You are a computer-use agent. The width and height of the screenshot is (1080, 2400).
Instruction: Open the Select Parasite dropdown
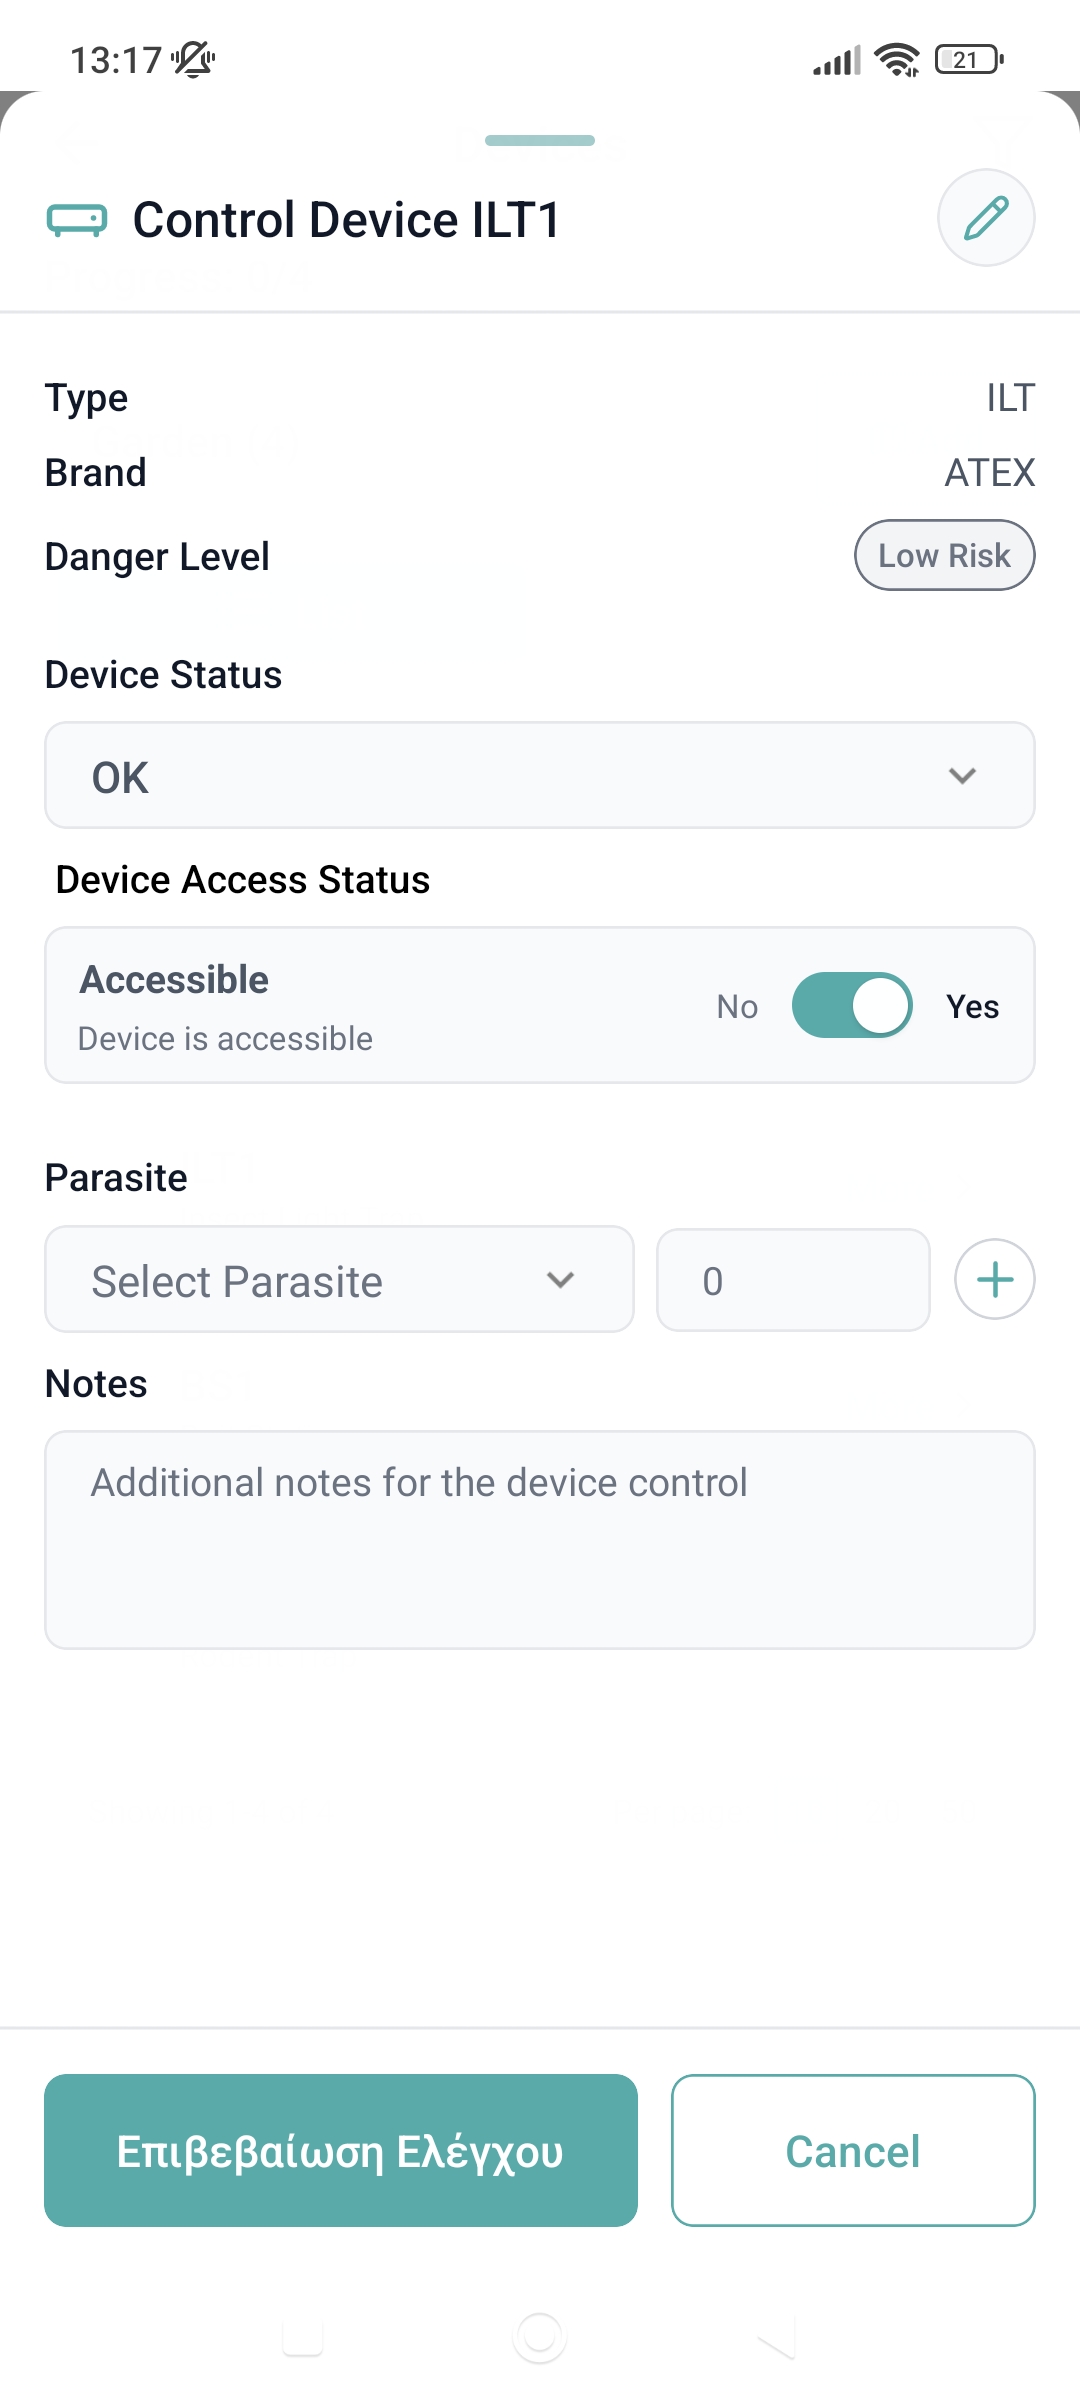[339, 1280]
